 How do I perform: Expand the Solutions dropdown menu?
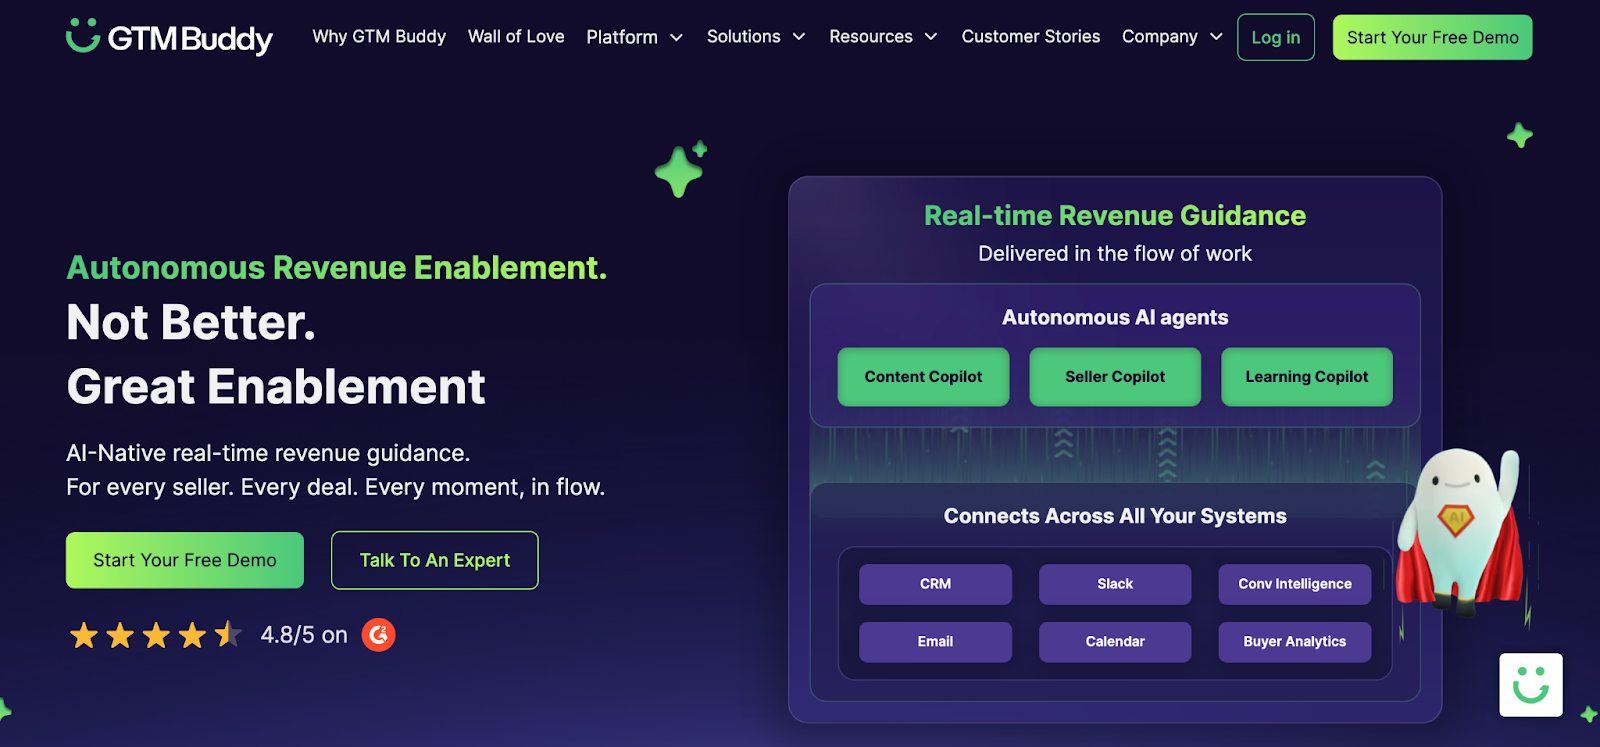click(x=756, y=37)
